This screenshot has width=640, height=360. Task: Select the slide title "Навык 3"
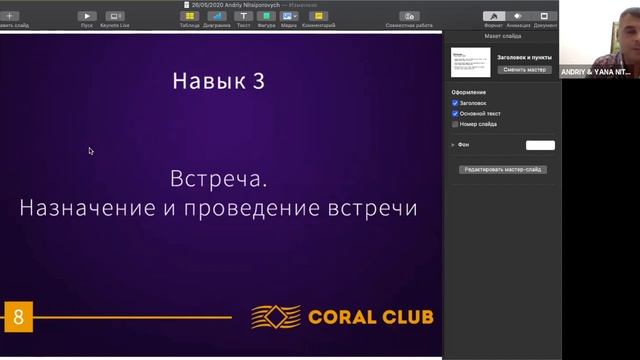click(218, 81)
